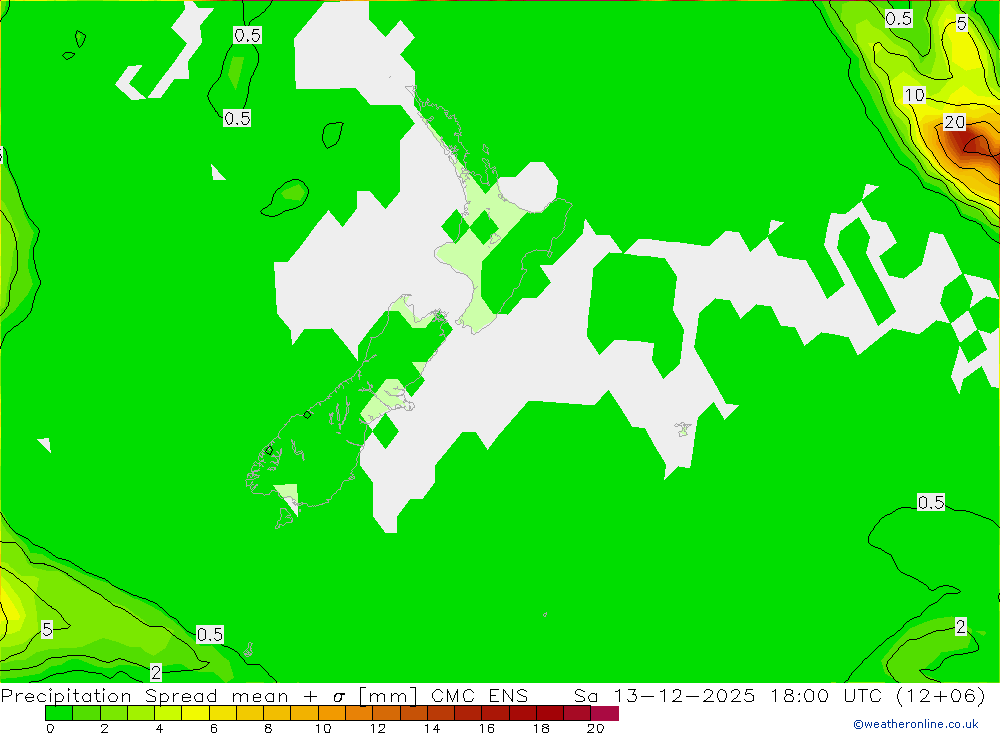Click the Stewart Island outline south of South Island

(285, 518)
